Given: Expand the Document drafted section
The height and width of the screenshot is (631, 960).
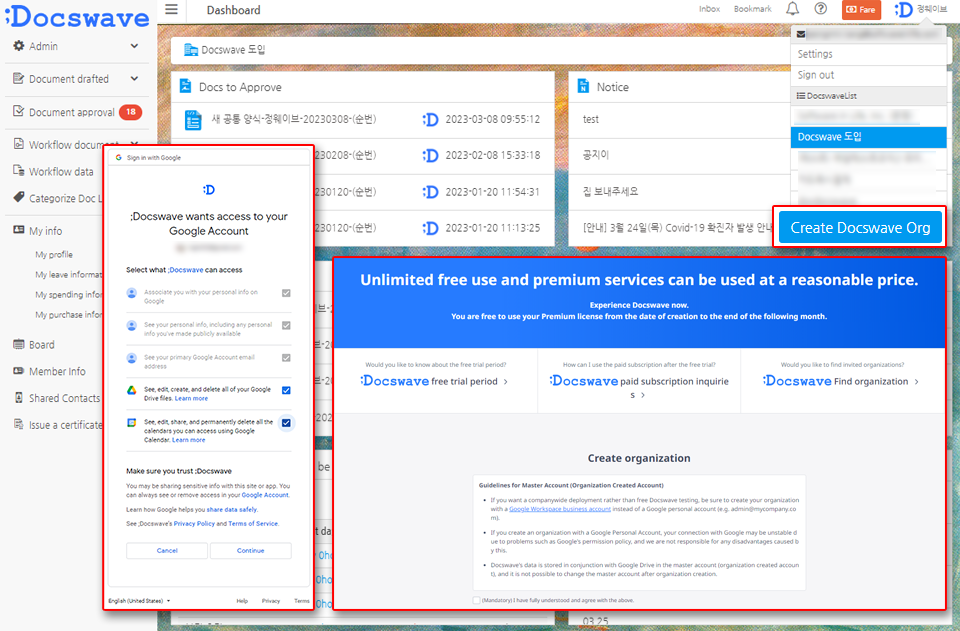Looking at the screenshot, I should (x=134, y=78).
